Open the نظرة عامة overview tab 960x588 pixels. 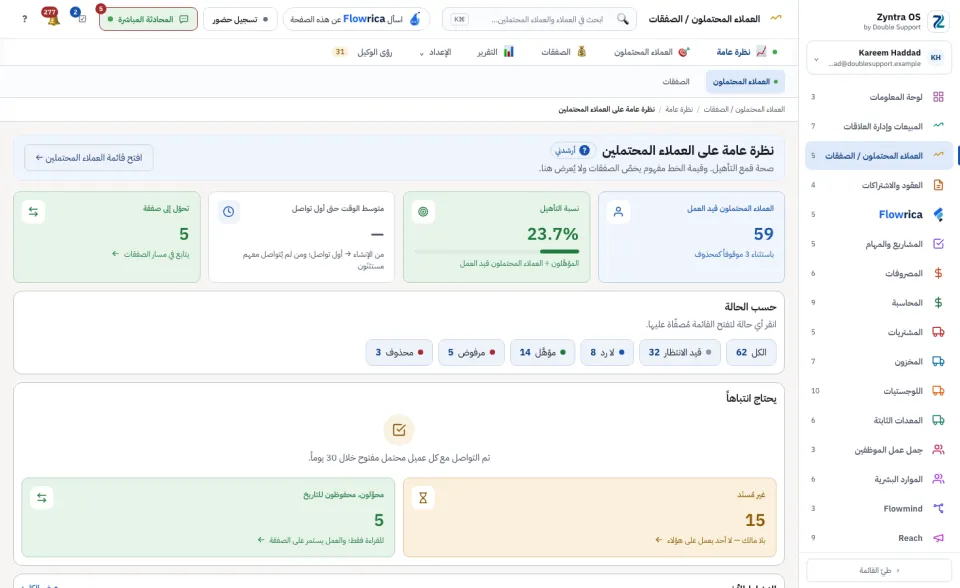click(x=742, y=52)
